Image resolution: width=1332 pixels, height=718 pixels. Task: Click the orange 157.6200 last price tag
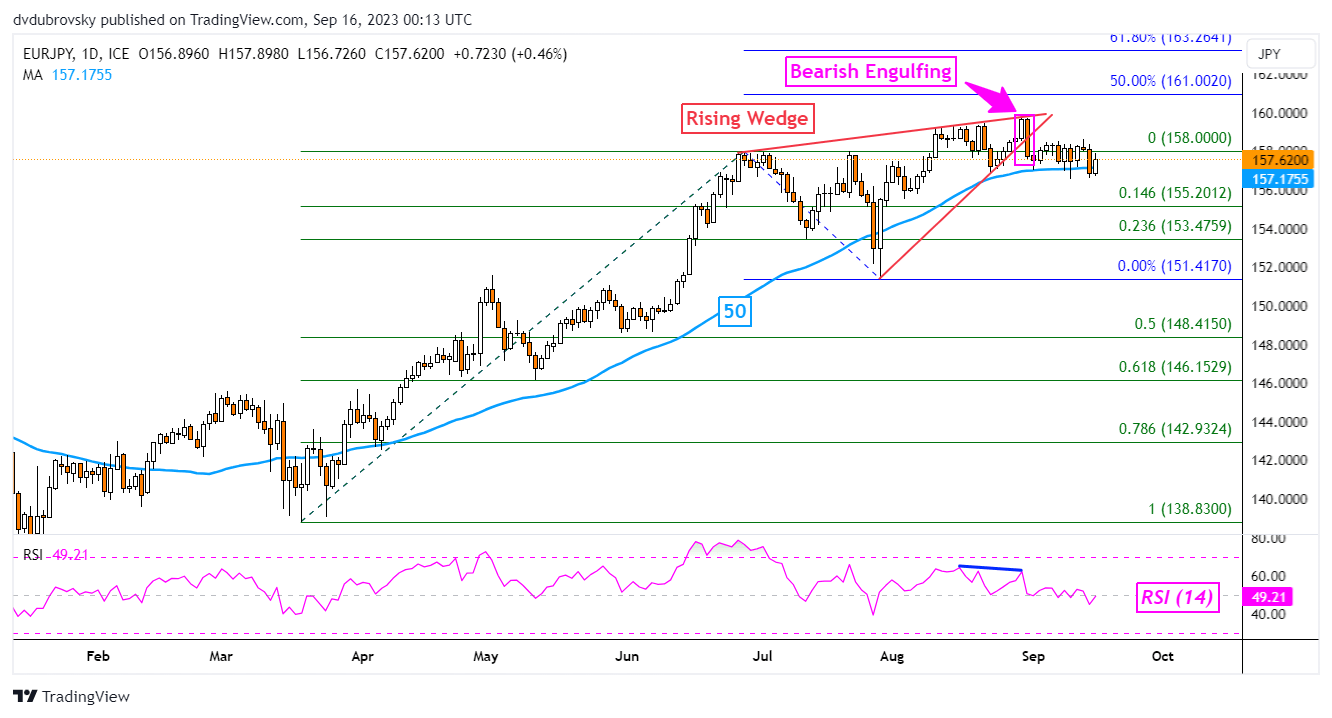coord(1277,159)
